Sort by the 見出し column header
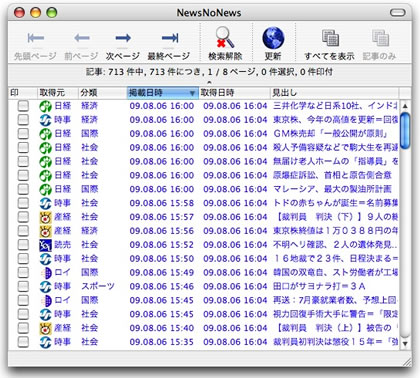 point(334,93)
